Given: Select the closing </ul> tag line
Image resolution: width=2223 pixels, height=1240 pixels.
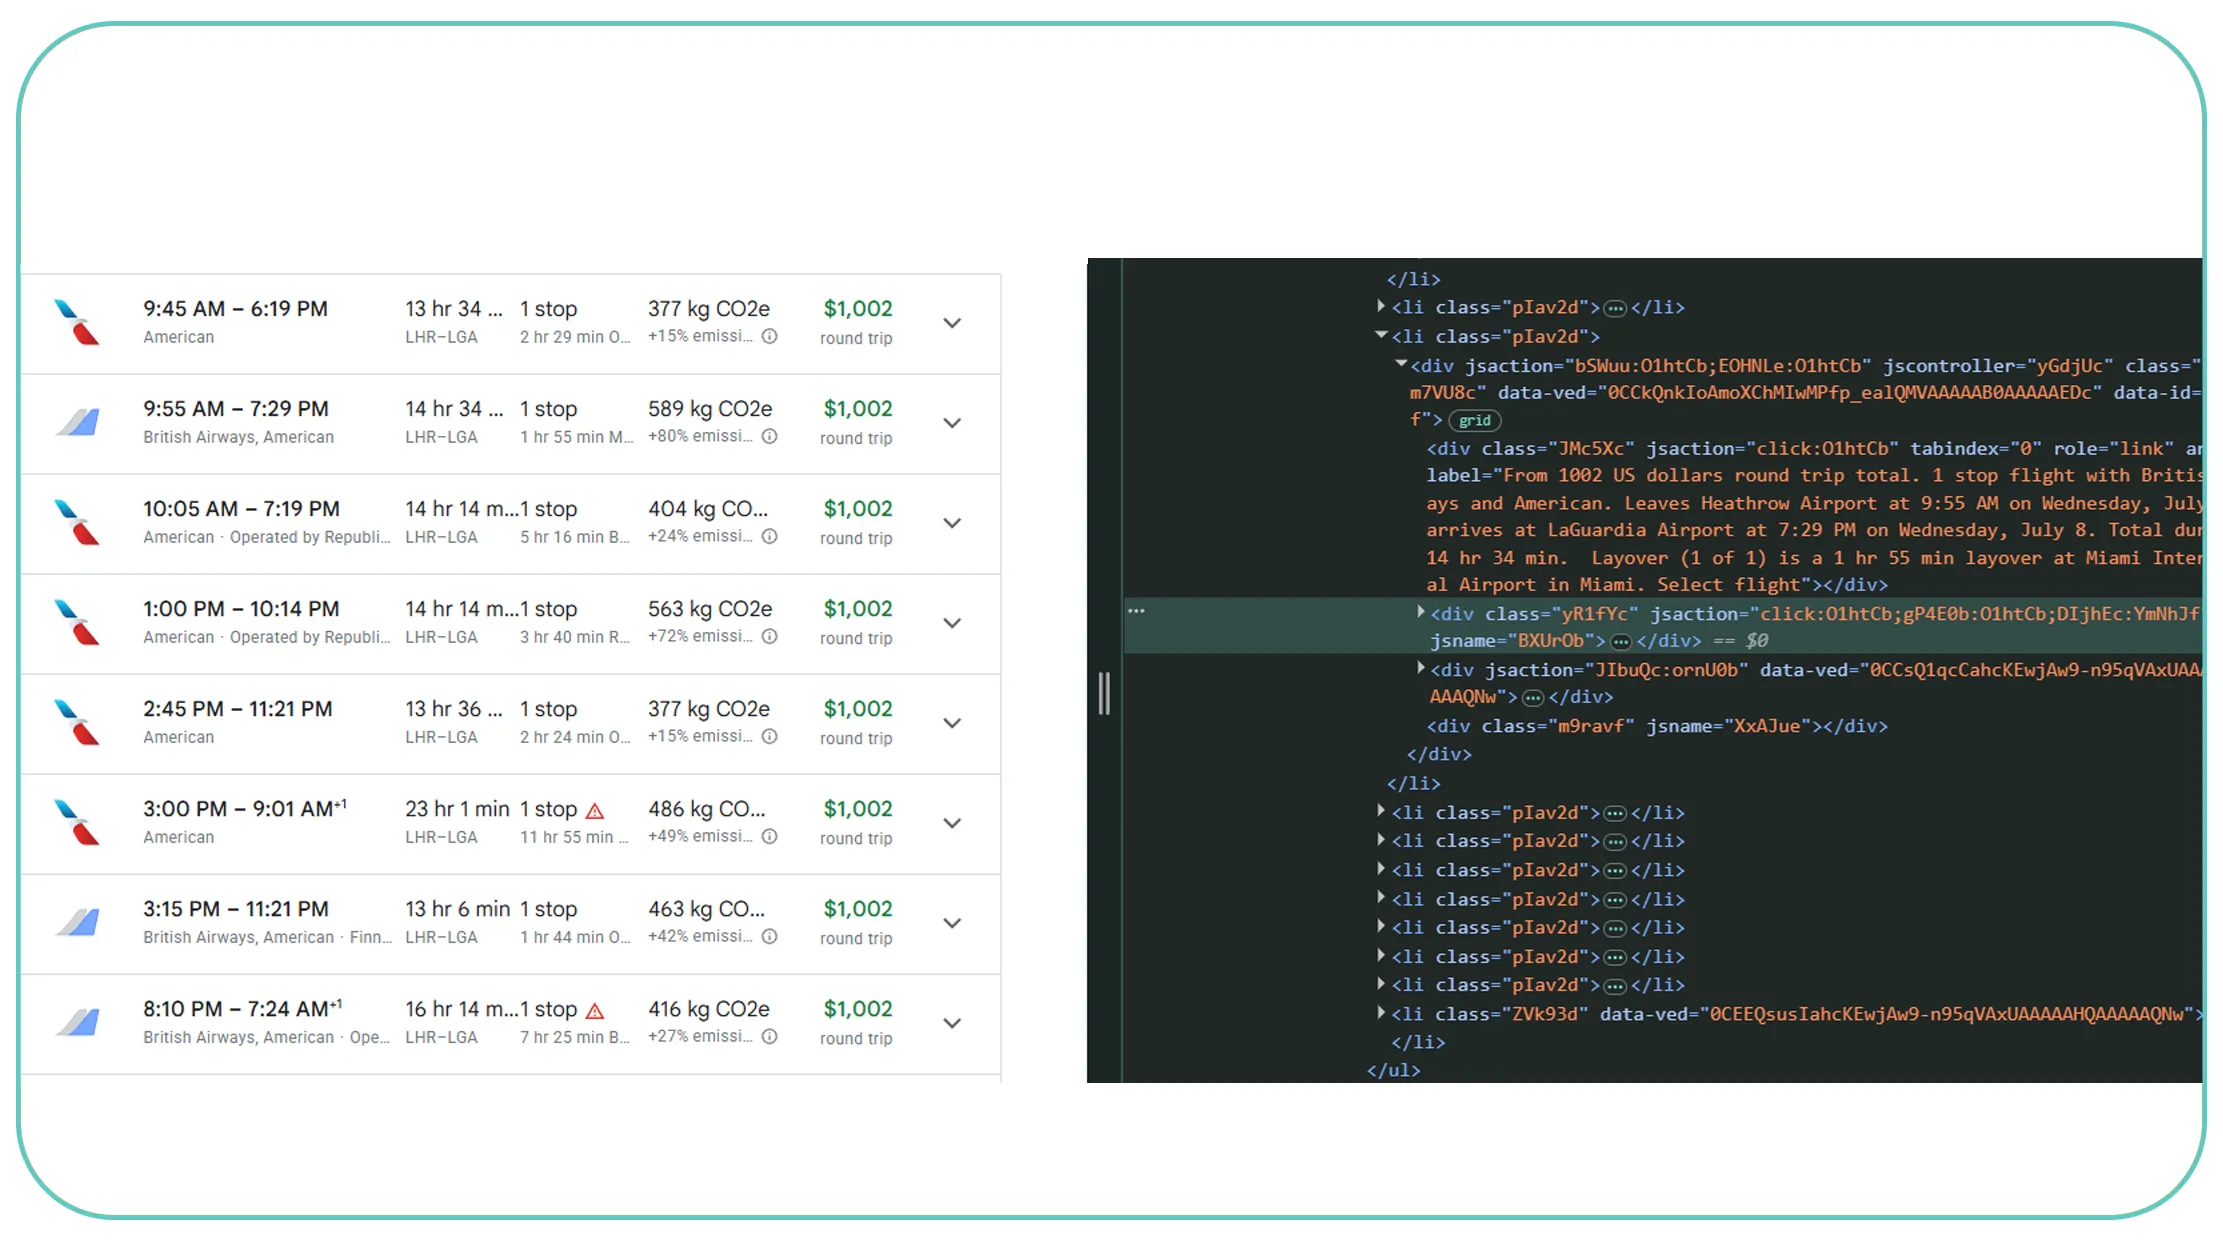Looking at the screenshot, I should click(x=1394, y=1070).
